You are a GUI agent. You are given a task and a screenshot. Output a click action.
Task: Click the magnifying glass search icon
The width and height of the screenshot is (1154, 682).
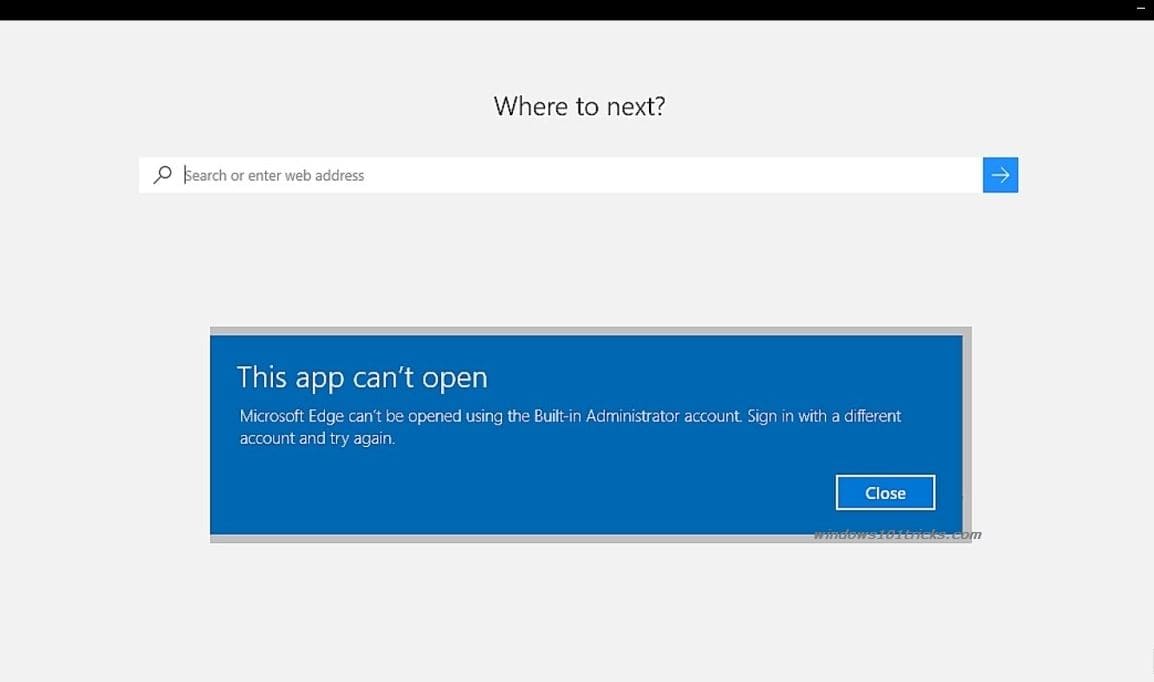tap(162, 174)
